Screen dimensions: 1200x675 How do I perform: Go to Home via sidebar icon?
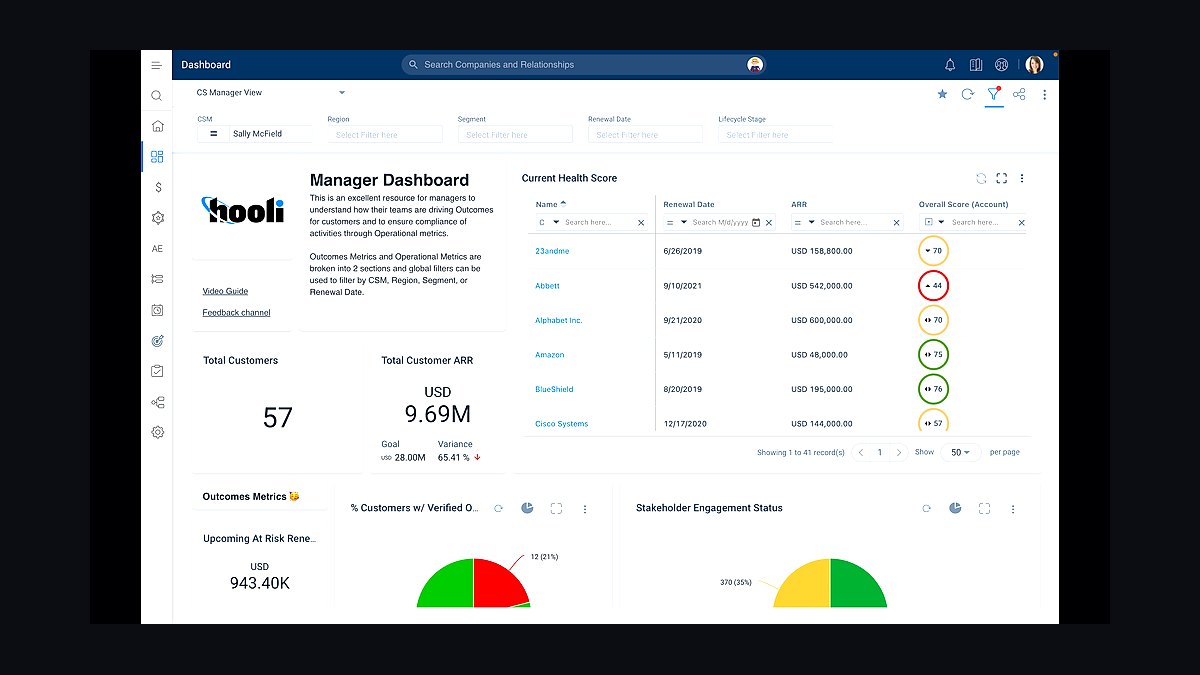pos(157,126)
